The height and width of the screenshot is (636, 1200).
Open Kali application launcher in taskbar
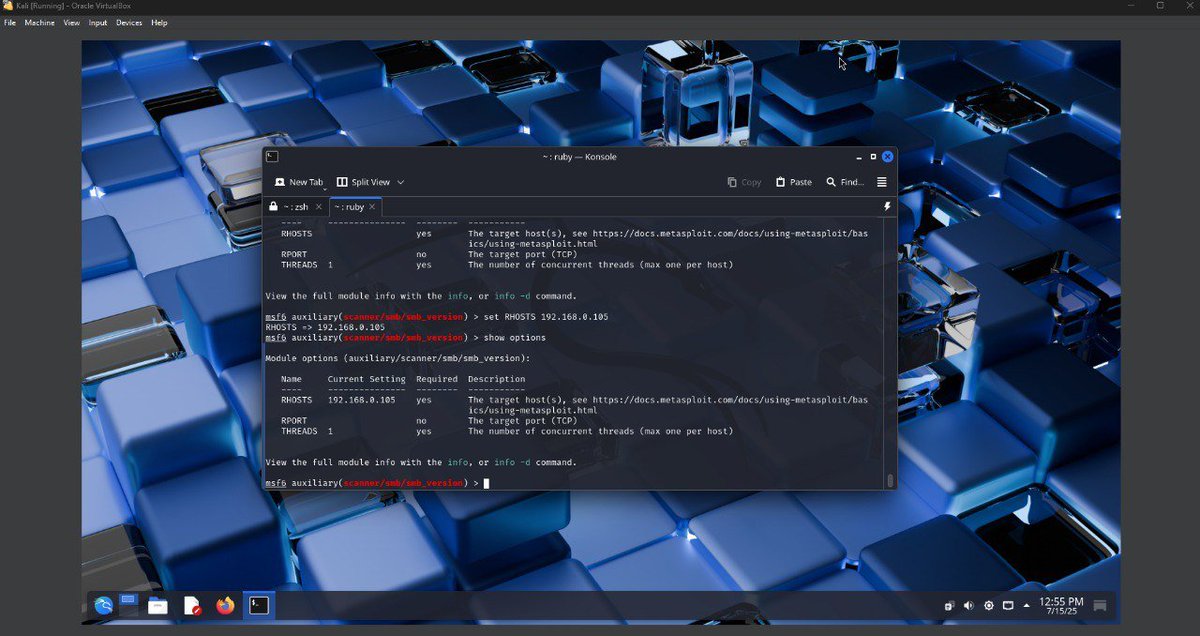pyautogui.click(x=103, y=605)
